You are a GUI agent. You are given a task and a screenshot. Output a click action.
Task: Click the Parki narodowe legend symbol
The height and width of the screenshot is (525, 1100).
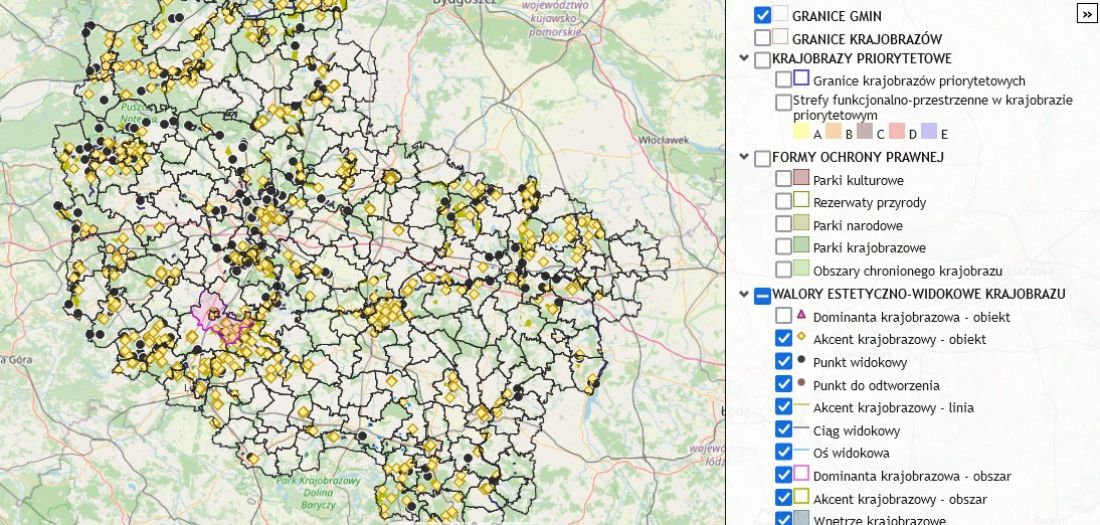point(802,223)
